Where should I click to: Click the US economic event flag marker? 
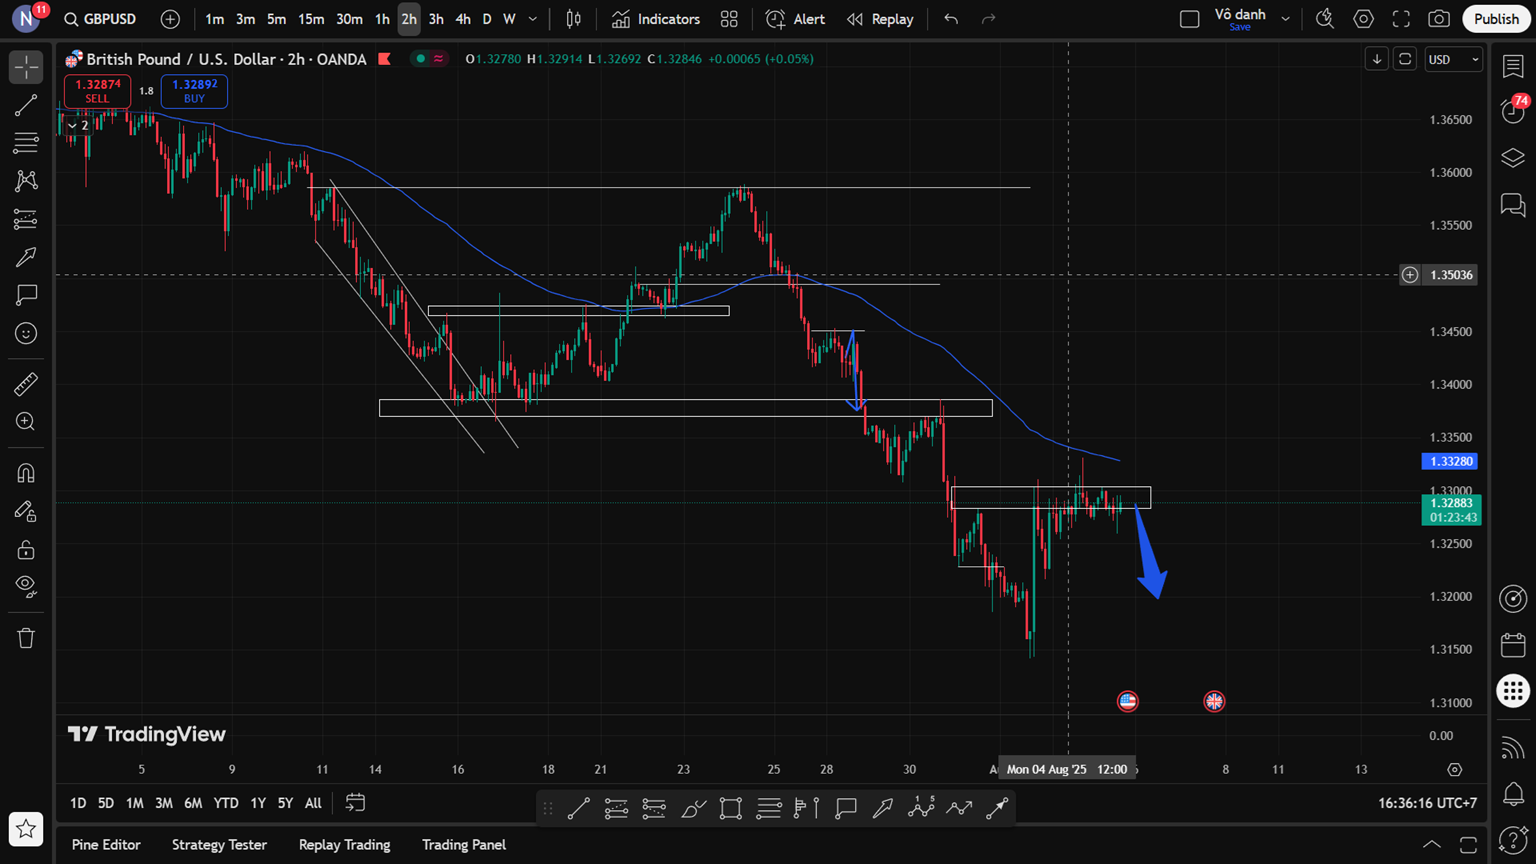point(1127,701)
